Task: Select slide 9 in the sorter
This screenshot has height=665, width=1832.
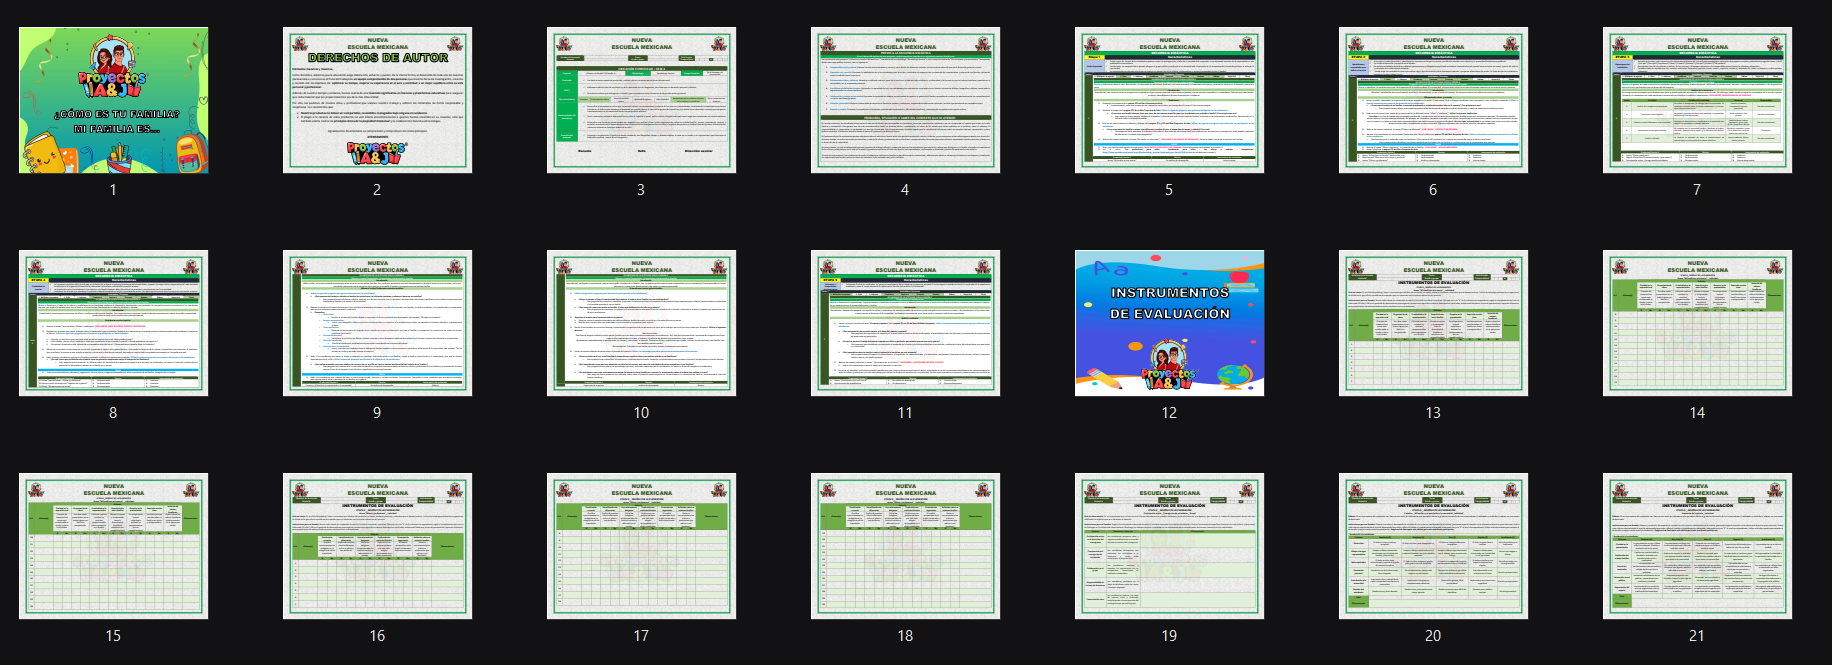Action: (x=377, y=323)
